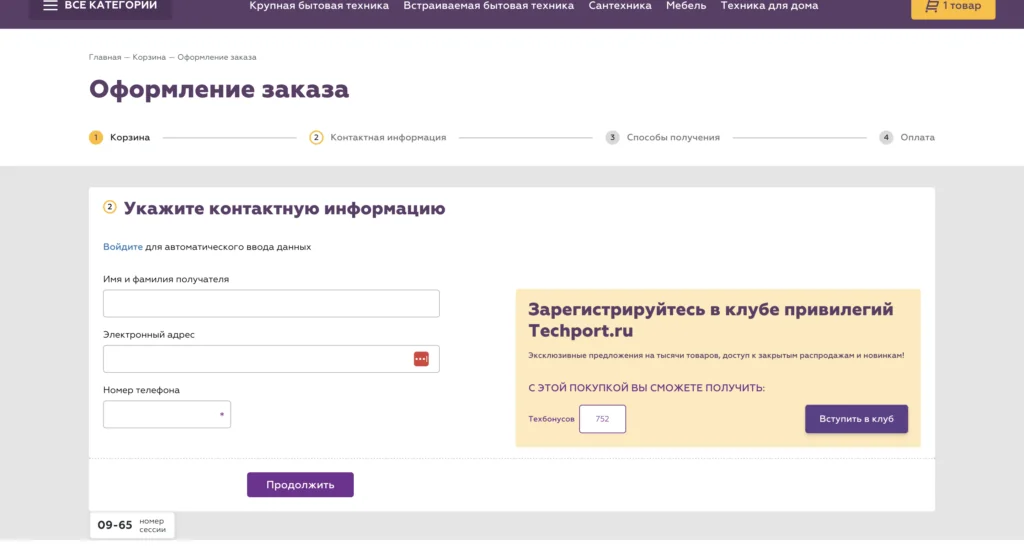Focus the Имя и фамилия получателя field
This screenshot has width=1024, height=553.
tap(271, 304)
